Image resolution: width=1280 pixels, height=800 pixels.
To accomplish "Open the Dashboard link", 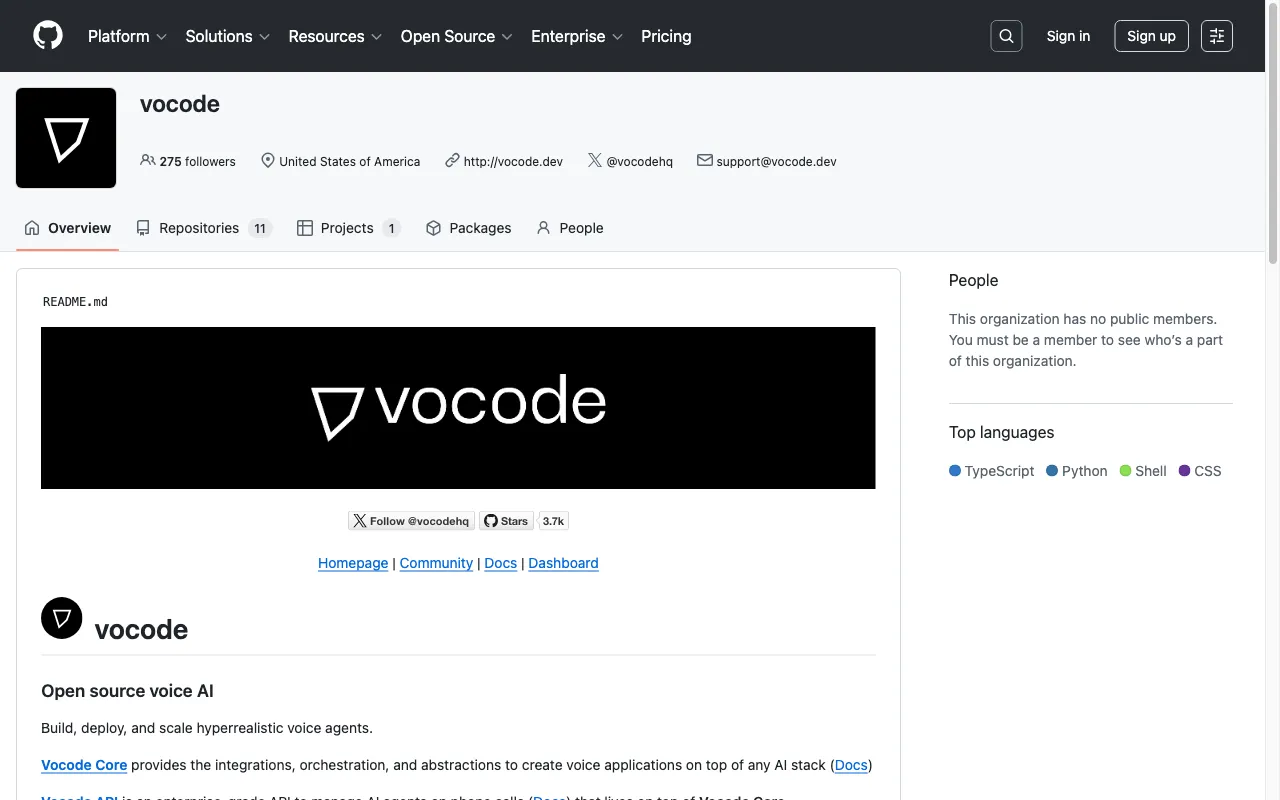I will pos(563,563).
